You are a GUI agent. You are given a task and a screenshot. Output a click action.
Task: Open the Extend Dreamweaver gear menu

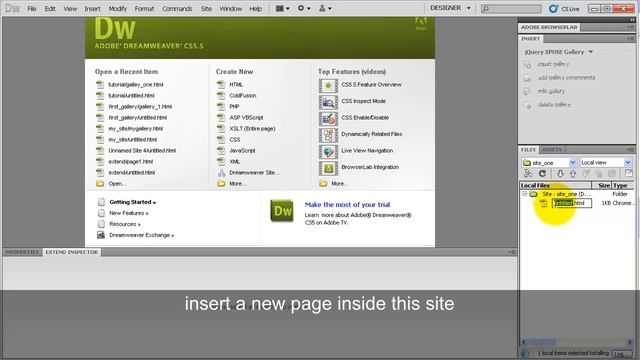(x=304, y=8)
